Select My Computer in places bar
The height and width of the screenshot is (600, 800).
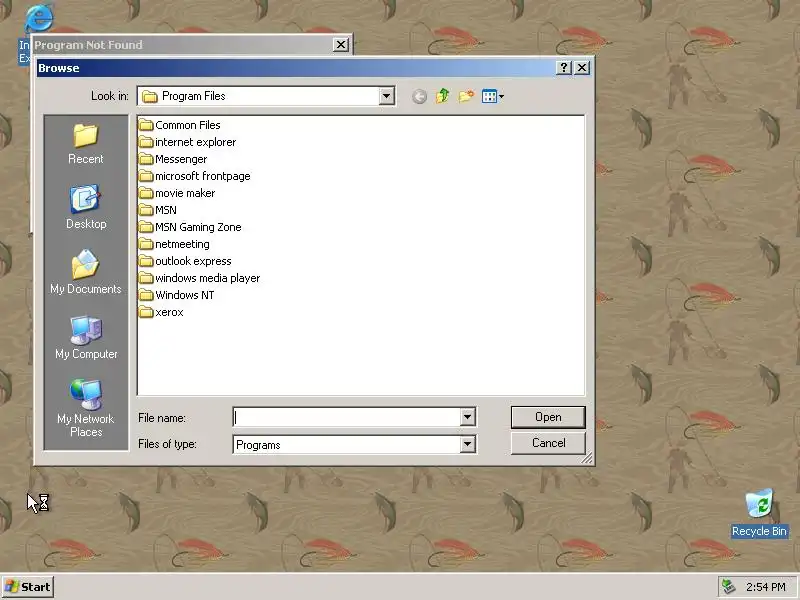(86, 337)
